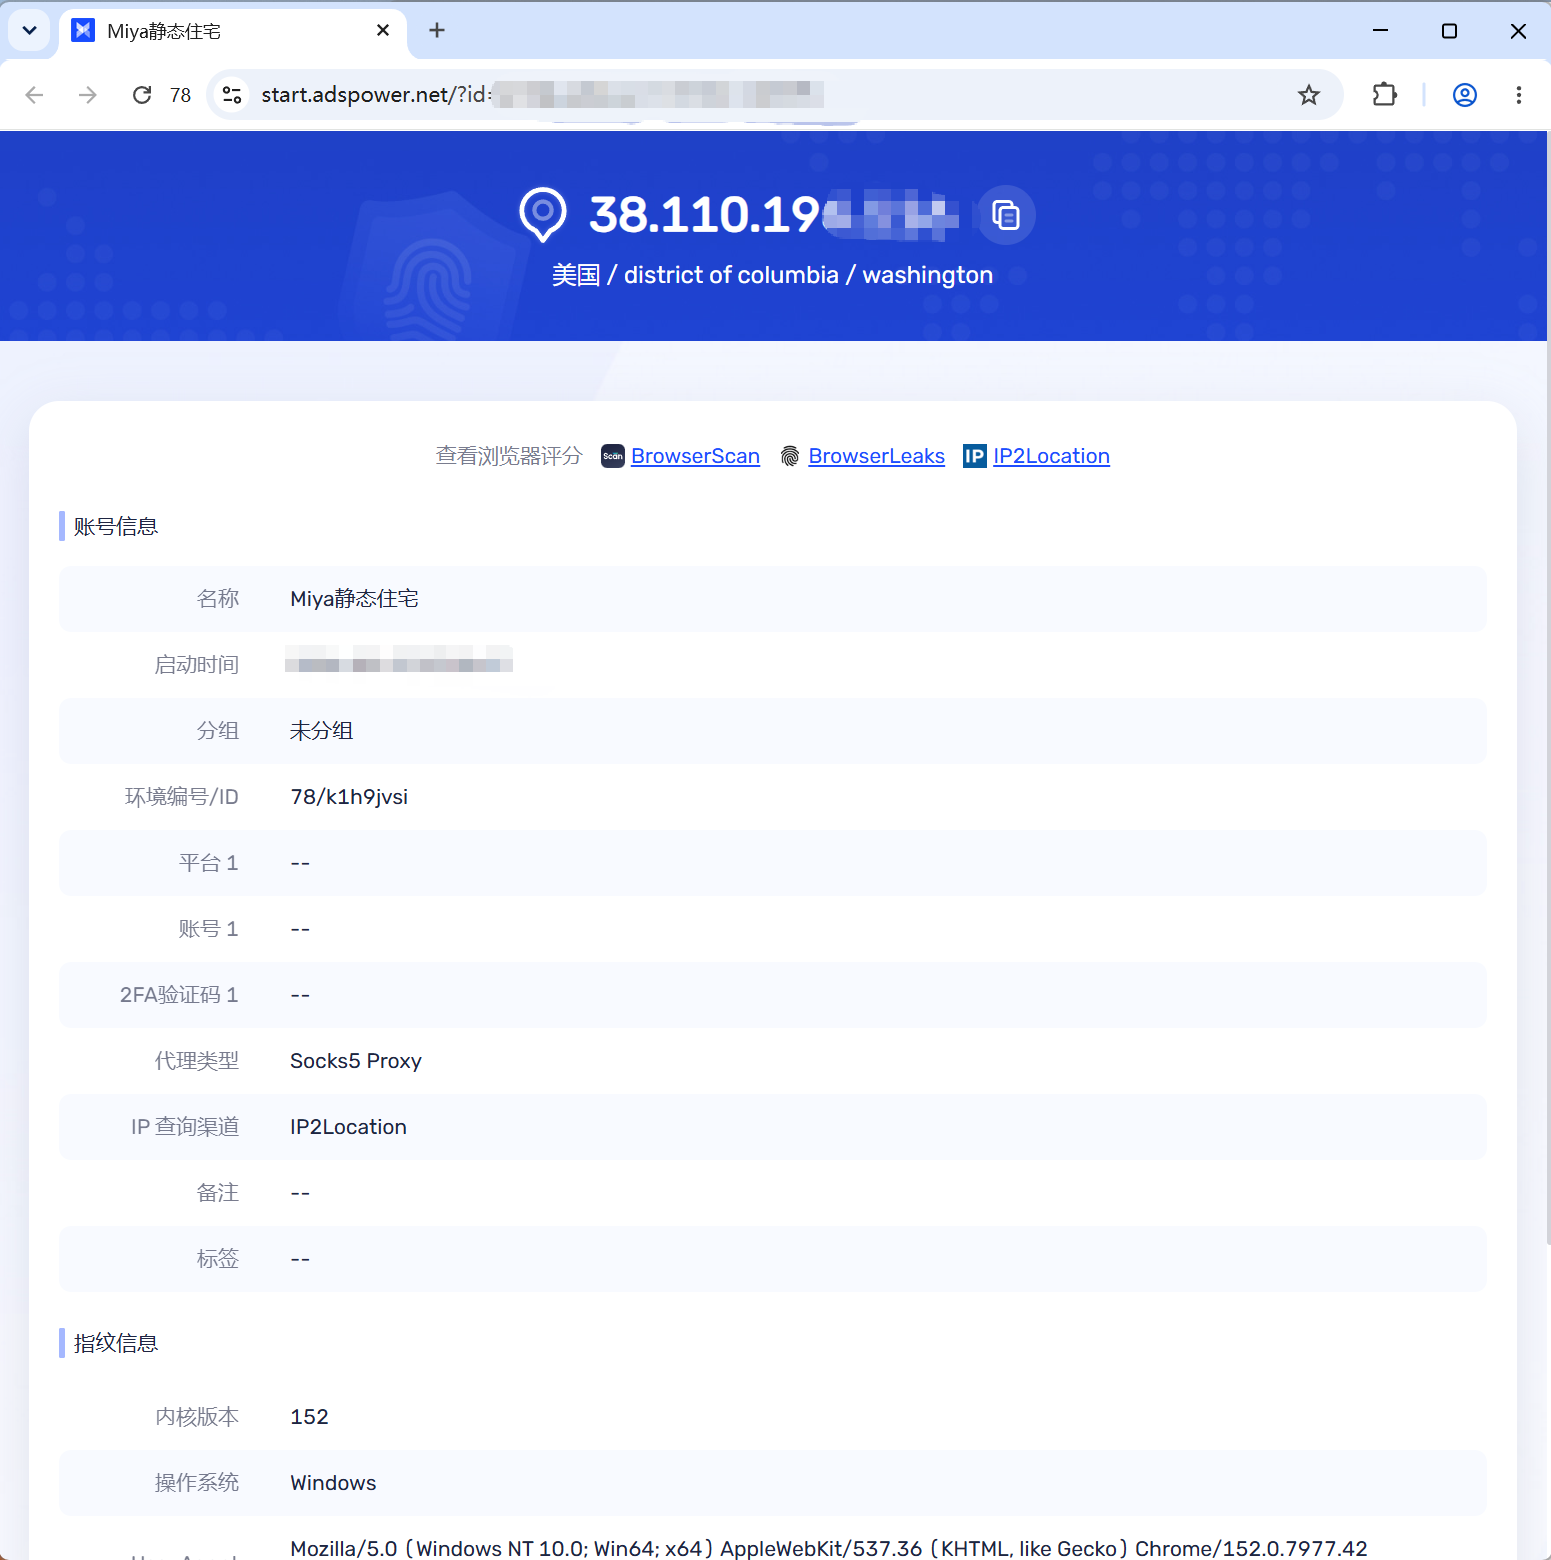Screen dimensions: 1551x1560
Task: Click the 启动时间 label
Action: [x=196, y=665]
